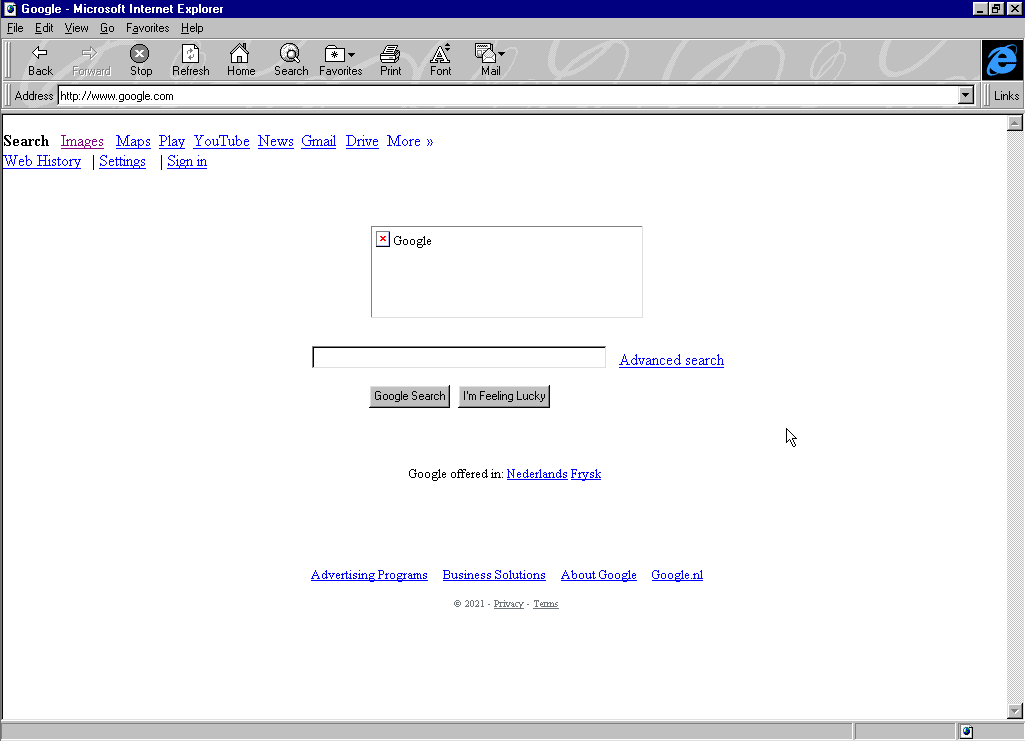Open the Favorites menu in the menu bar

[x=147, y=28]
